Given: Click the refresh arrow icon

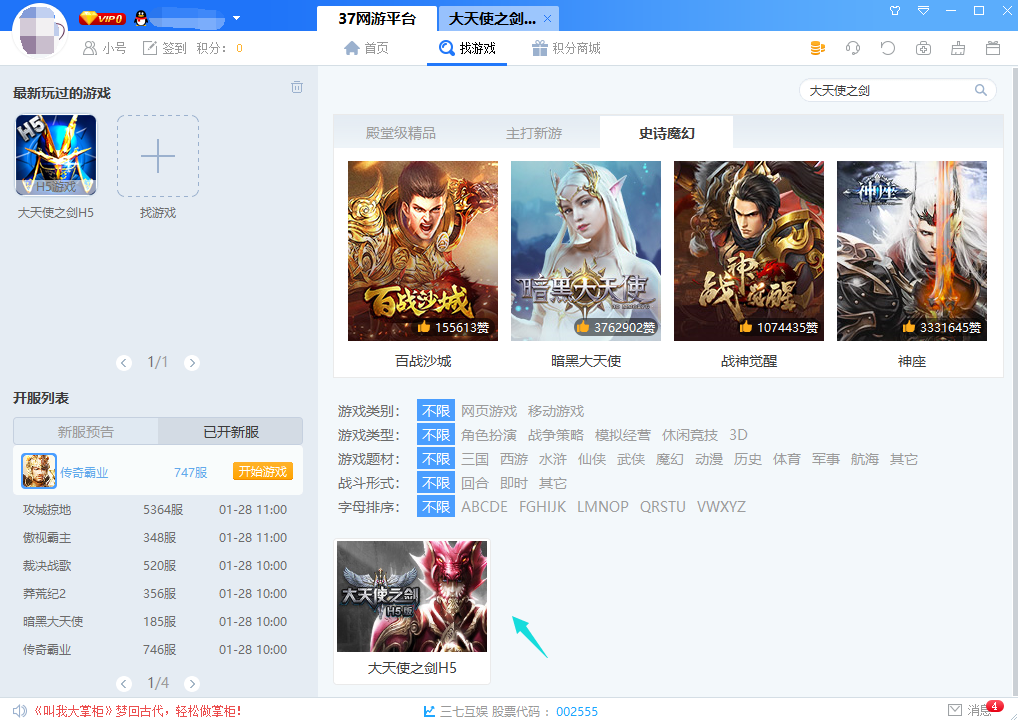Looking at the screenshot, I should coord(887,48).
